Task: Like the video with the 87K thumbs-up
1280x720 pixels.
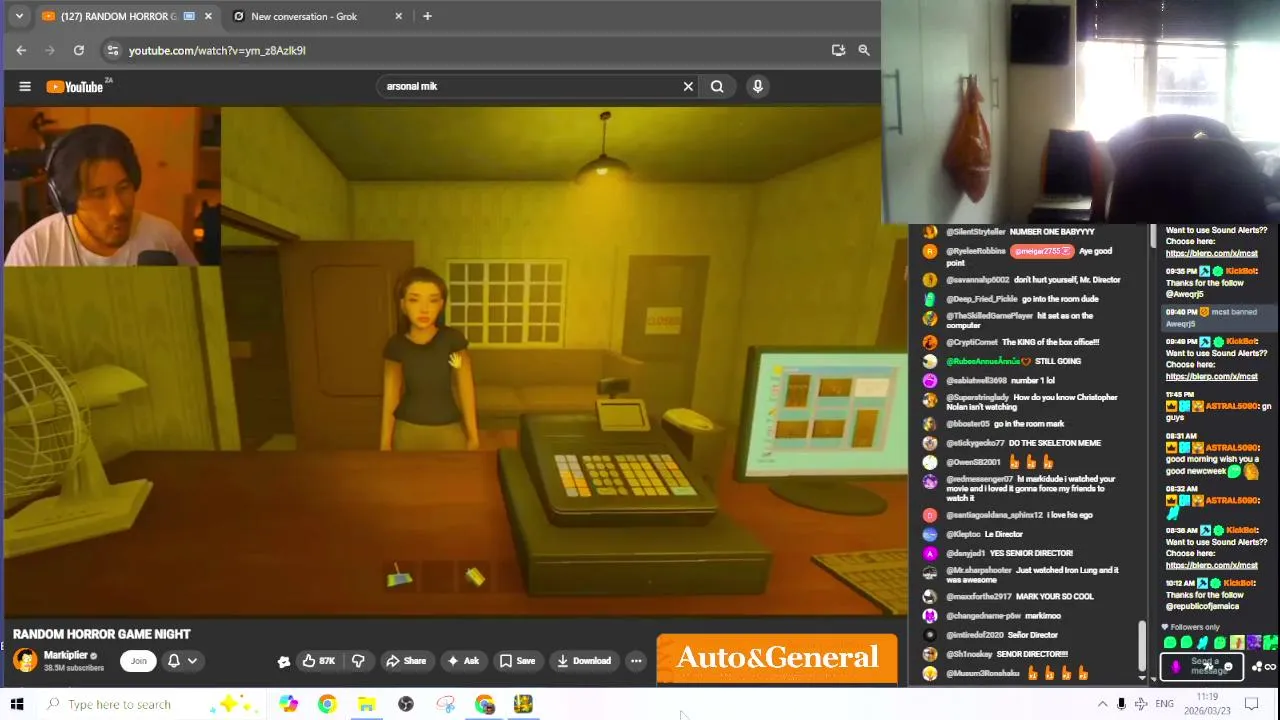Action: 320,660
